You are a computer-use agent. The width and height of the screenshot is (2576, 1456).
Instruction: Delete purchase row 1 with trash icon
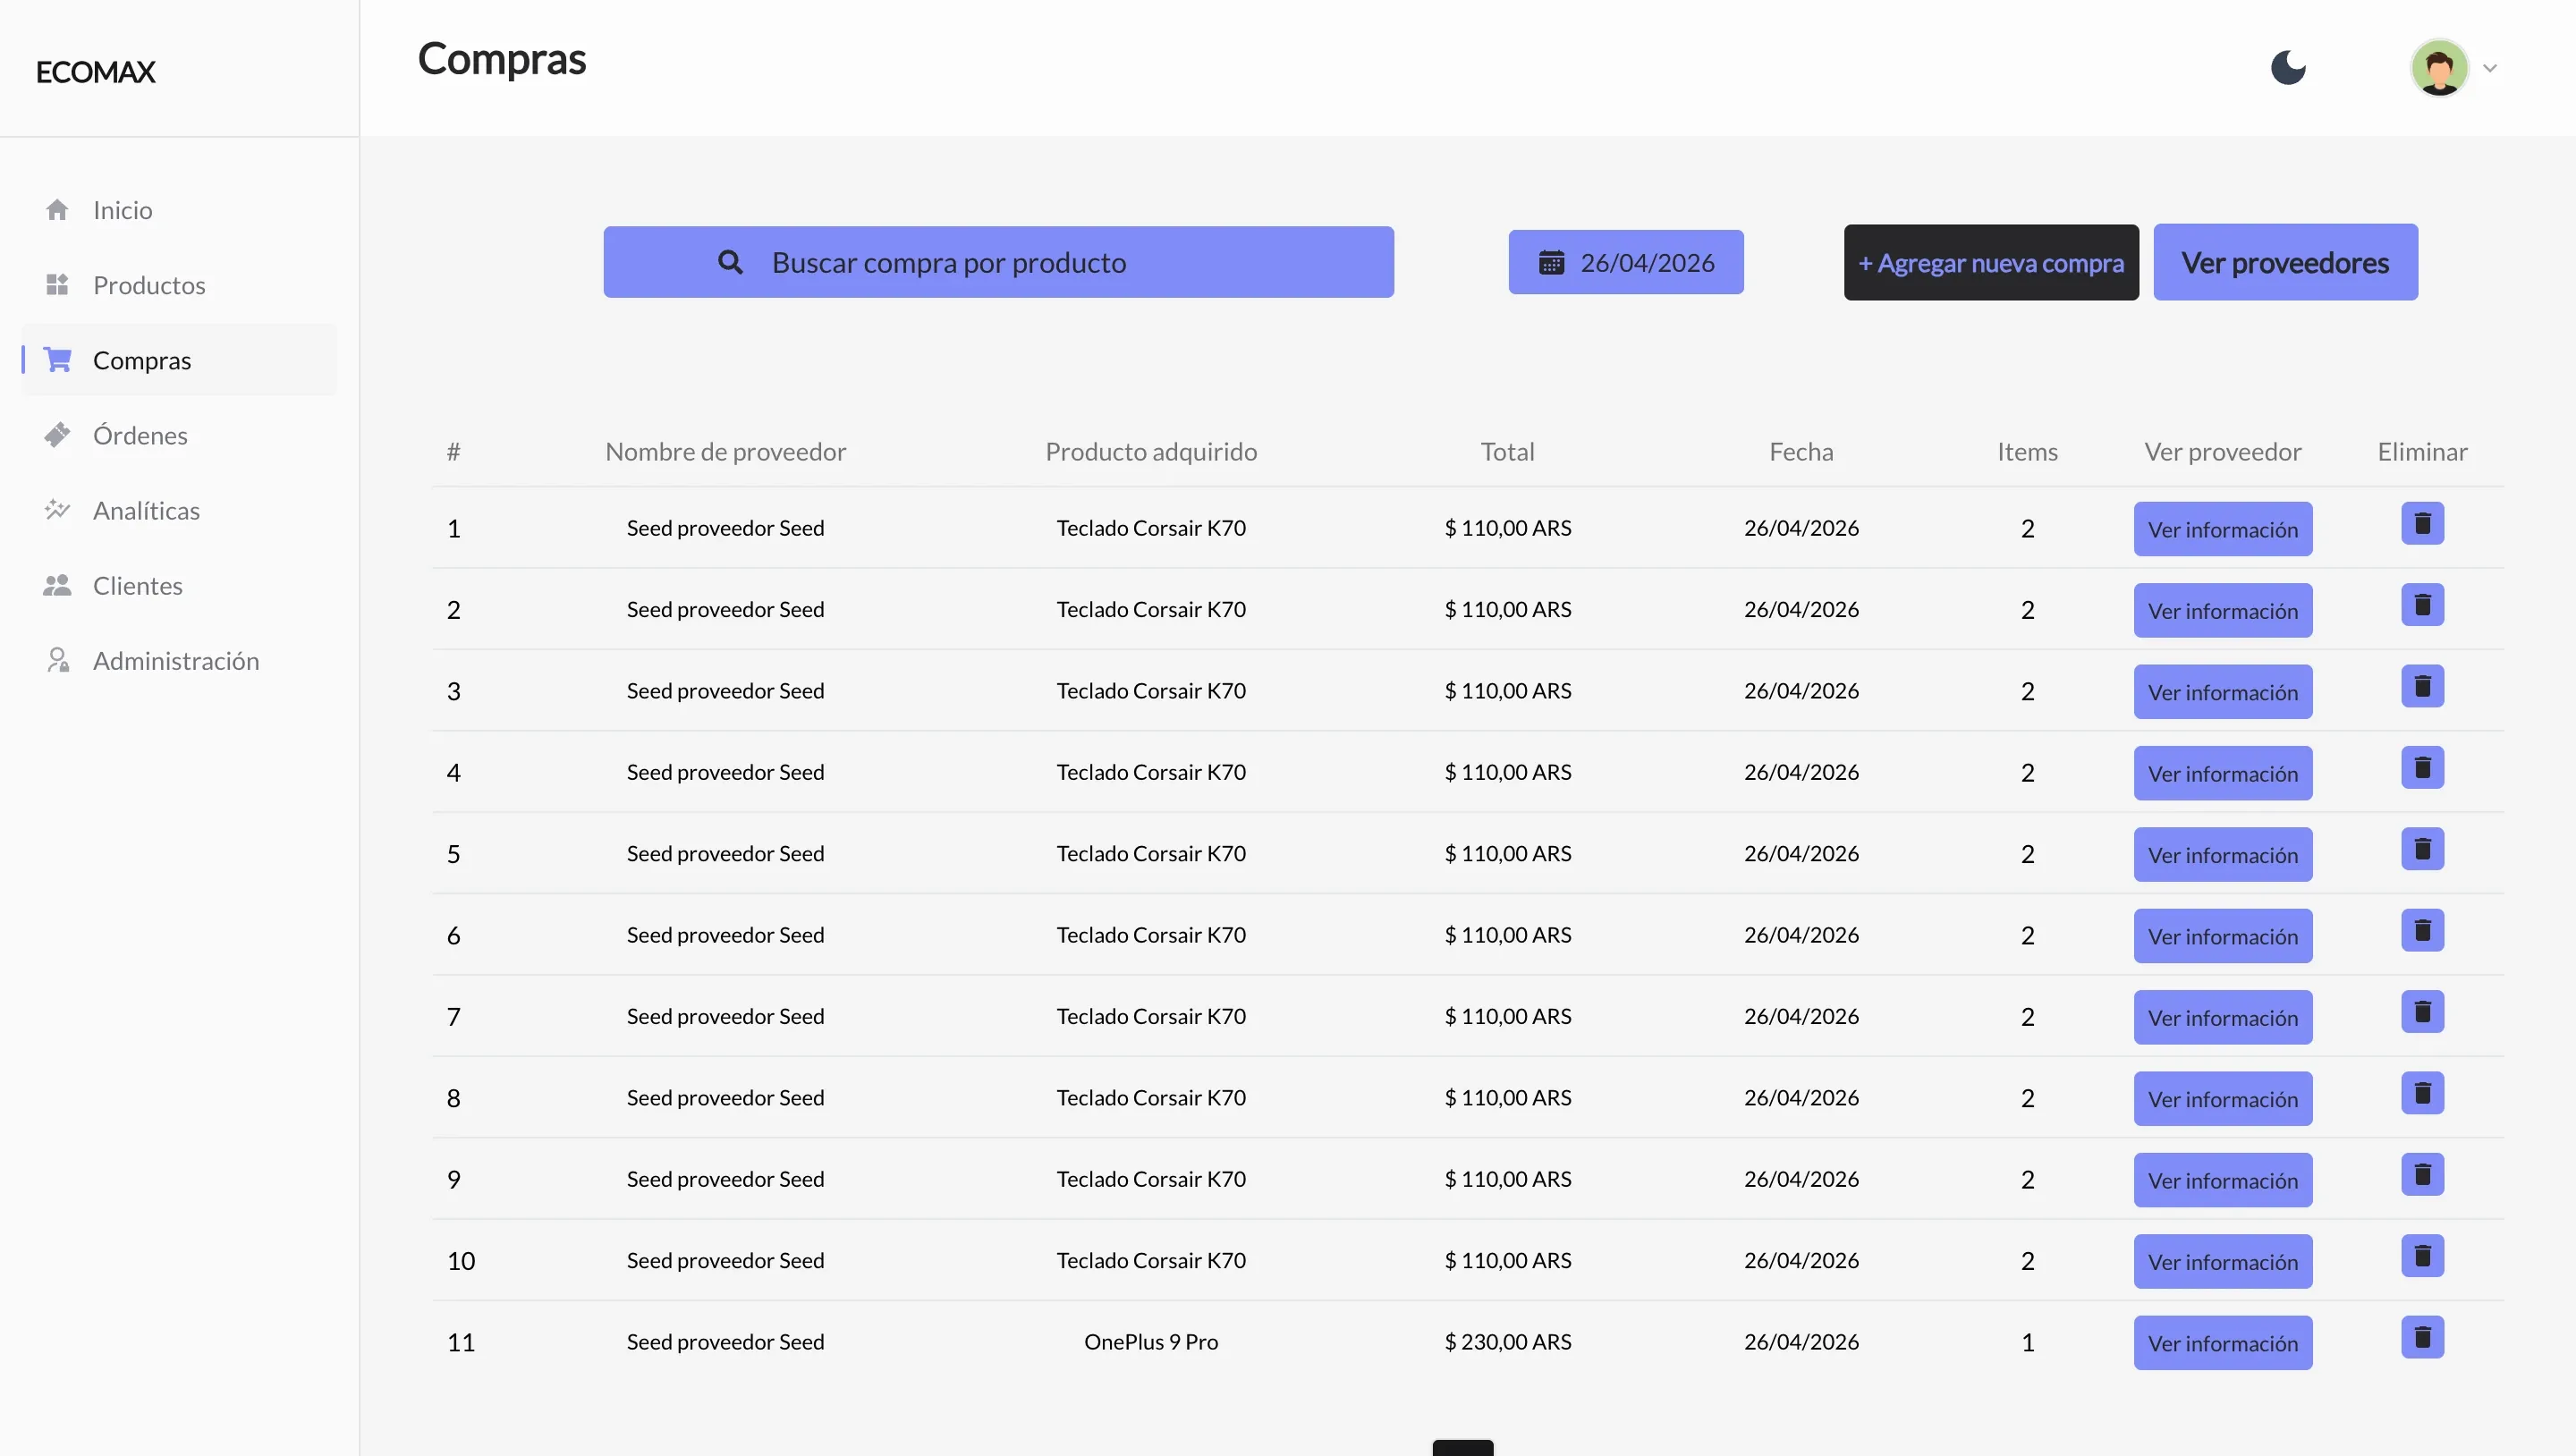coord(2422,523)
